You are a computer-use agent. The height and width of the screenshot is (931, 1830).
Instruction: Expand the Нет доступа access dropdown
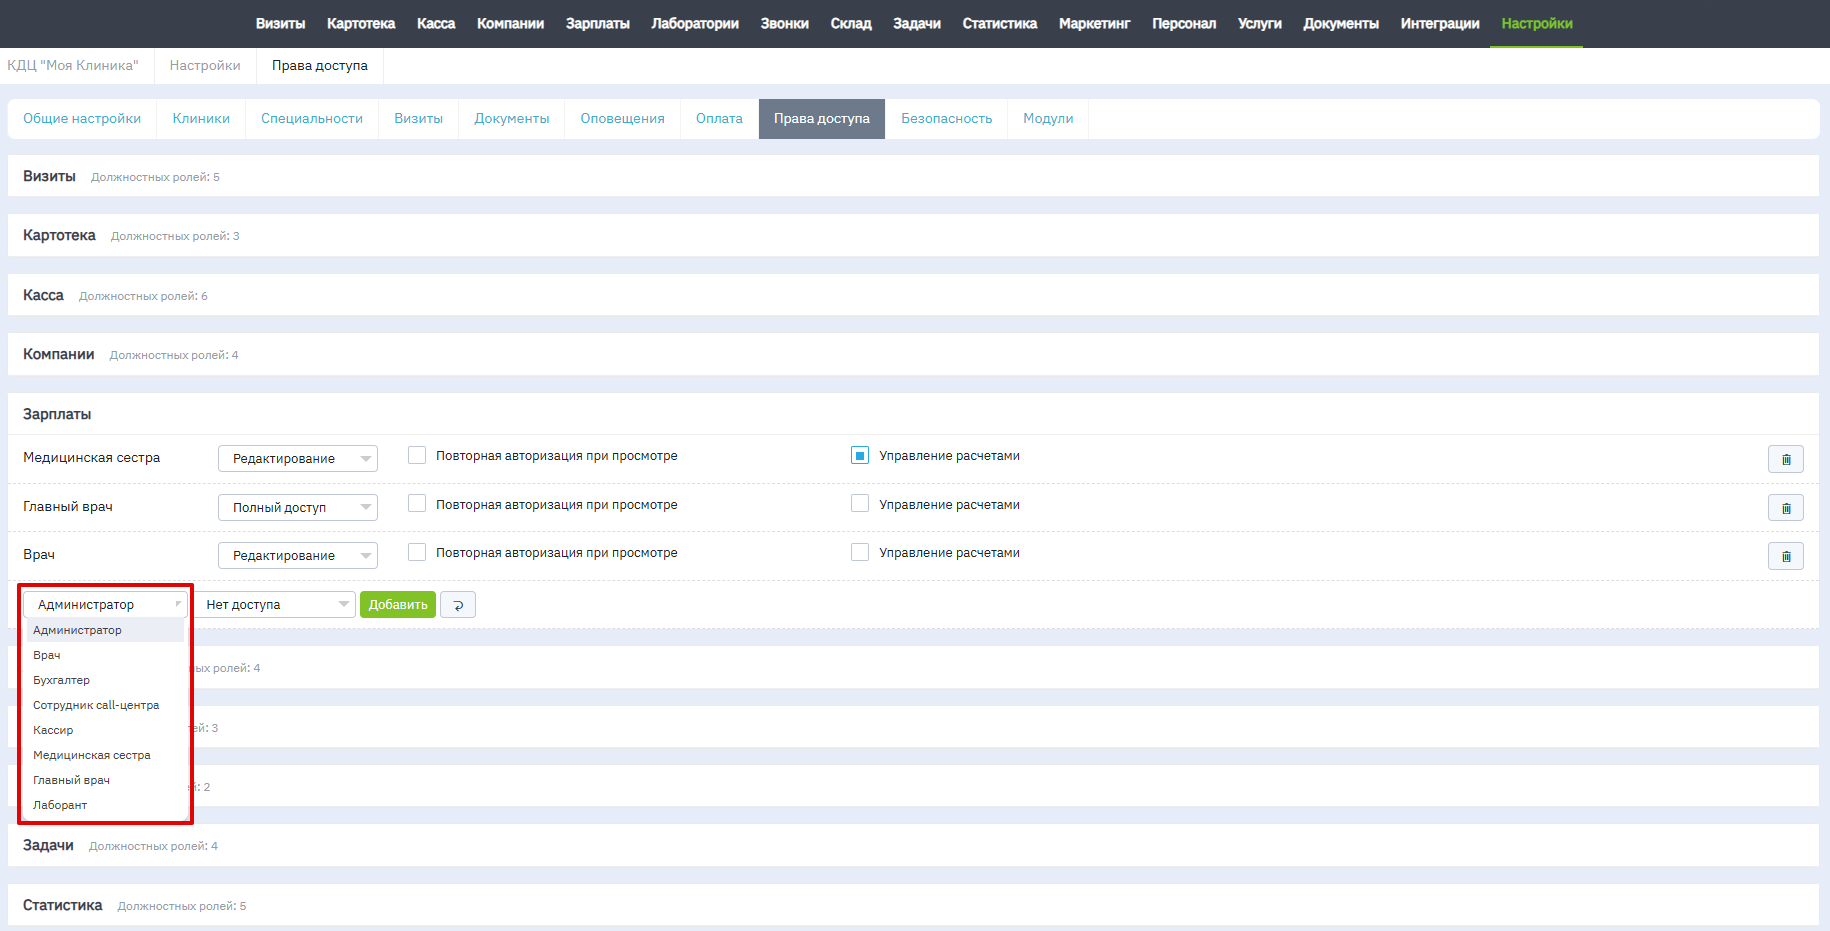tap(274, 605)
